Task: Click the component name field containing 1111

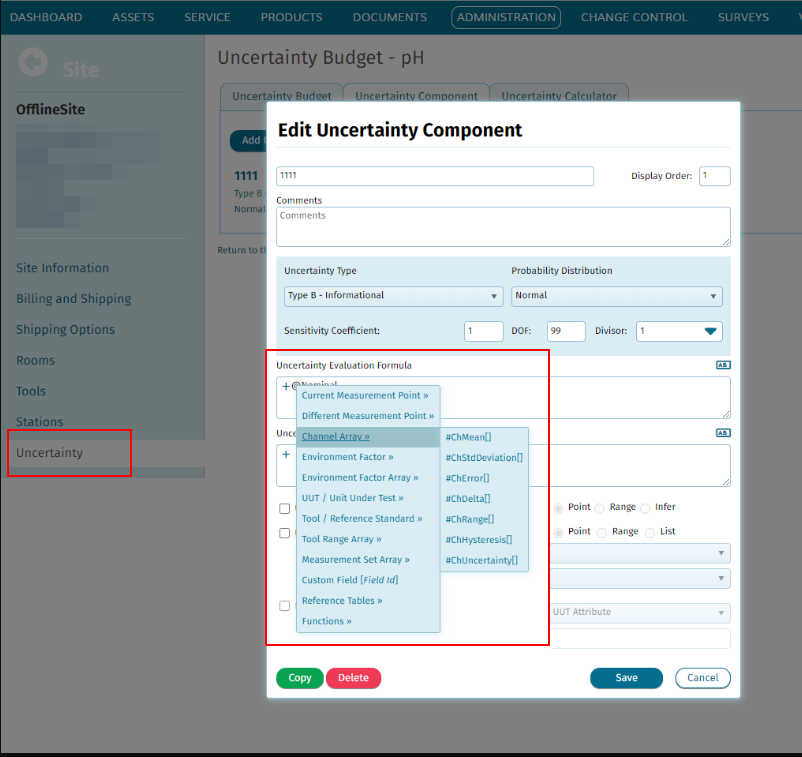Action: tap(435, 176)
